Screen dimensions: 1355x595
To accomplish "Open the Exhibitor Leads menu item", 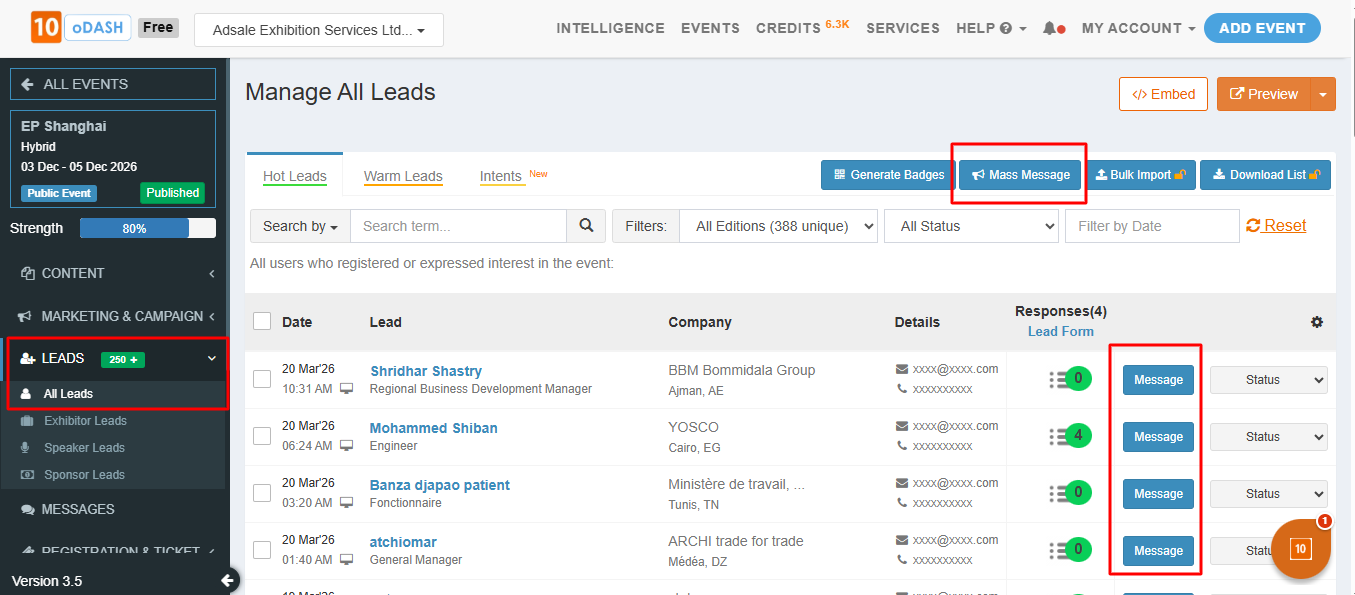I will point(85,421).
